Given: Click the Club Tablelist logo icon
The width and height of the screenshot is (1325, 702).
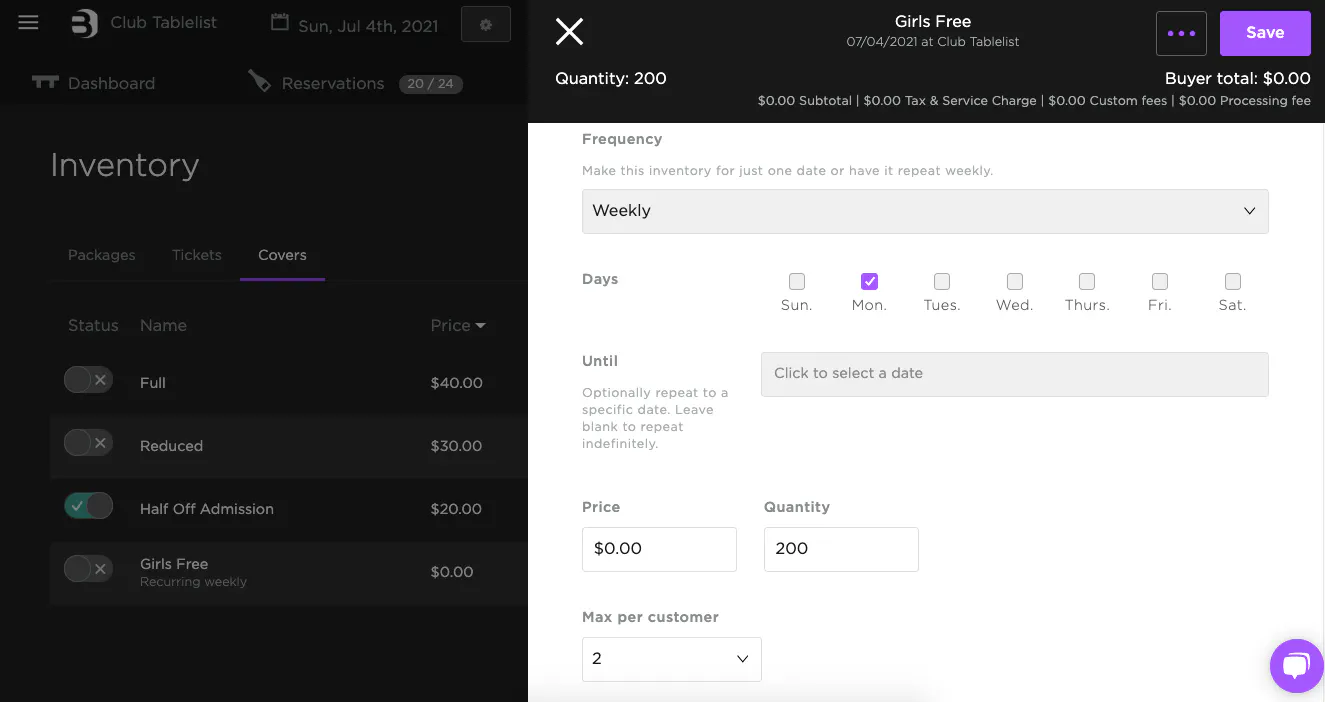Looking at the screenshot, I should 85,23.
